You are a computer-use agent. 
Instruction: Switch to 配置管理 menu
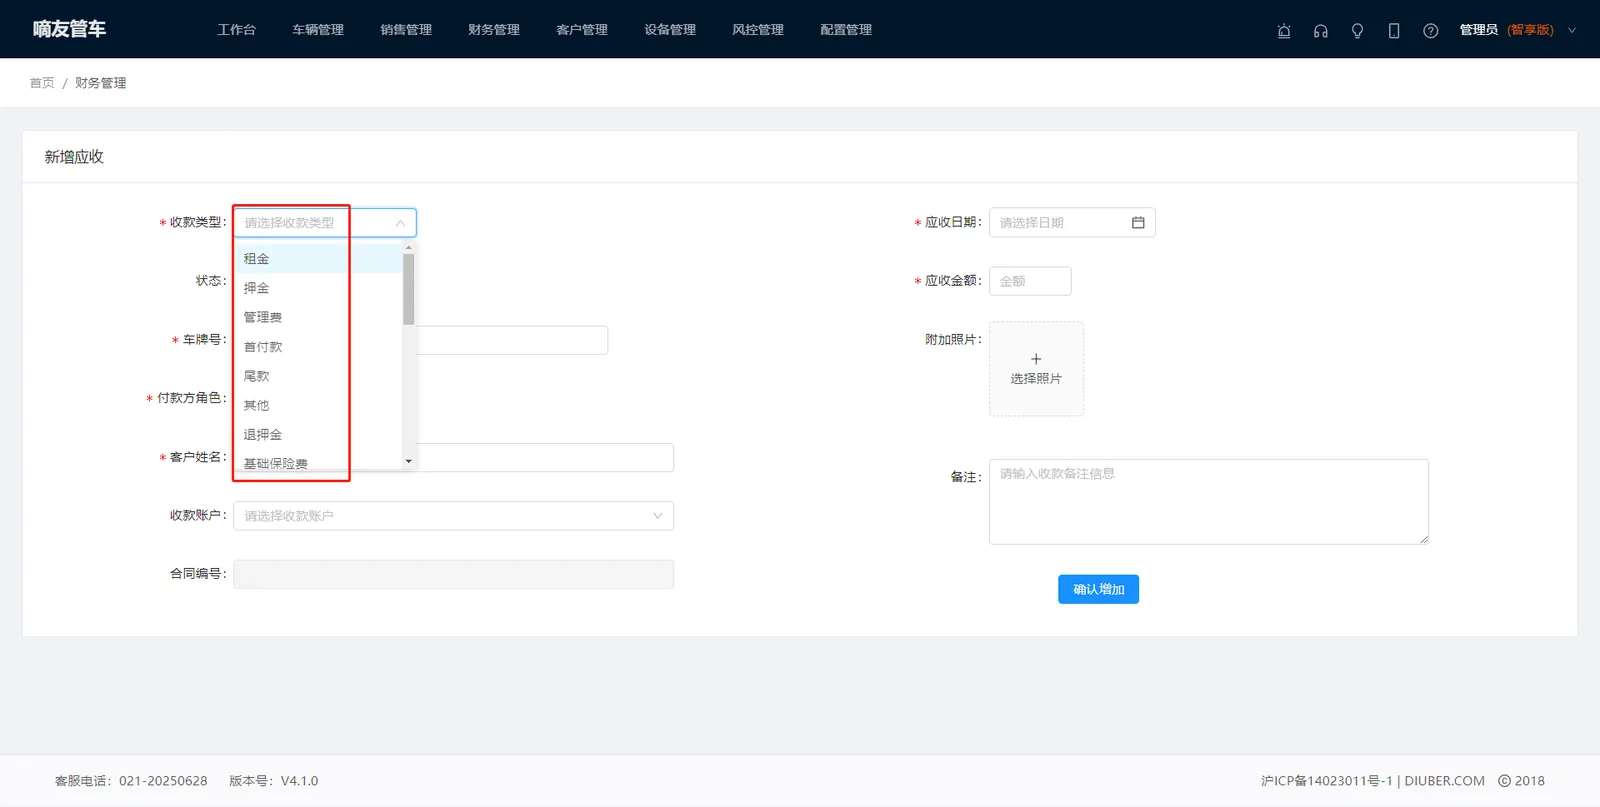pos(846,30)
